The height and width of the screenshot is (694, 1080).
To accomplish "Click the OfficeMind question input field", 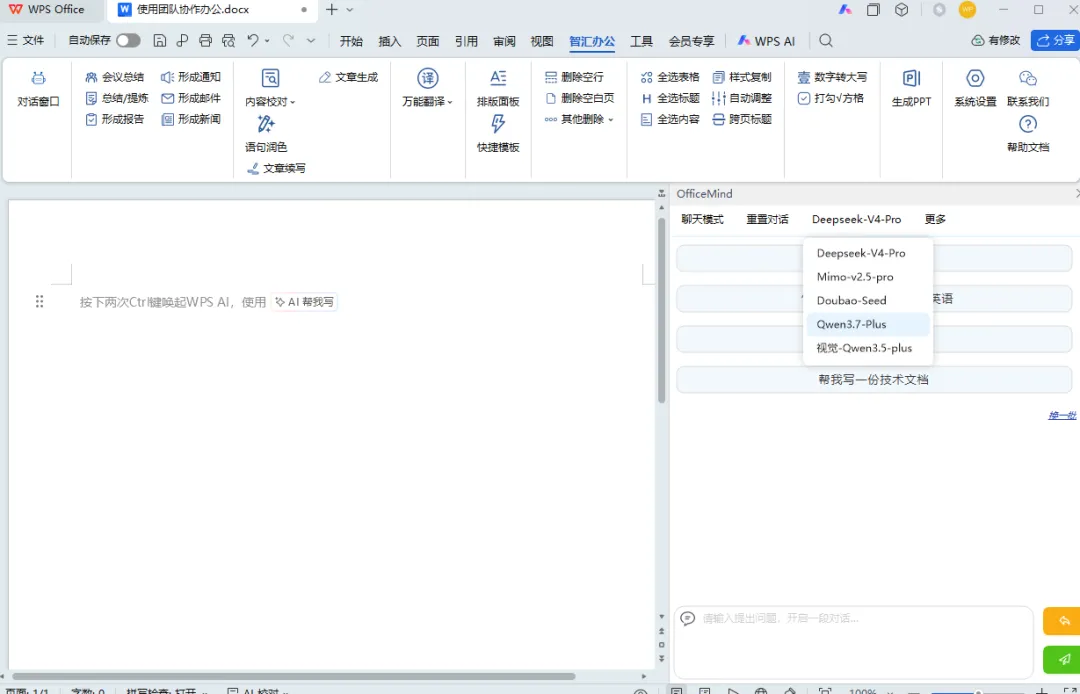I will point(853,642).
